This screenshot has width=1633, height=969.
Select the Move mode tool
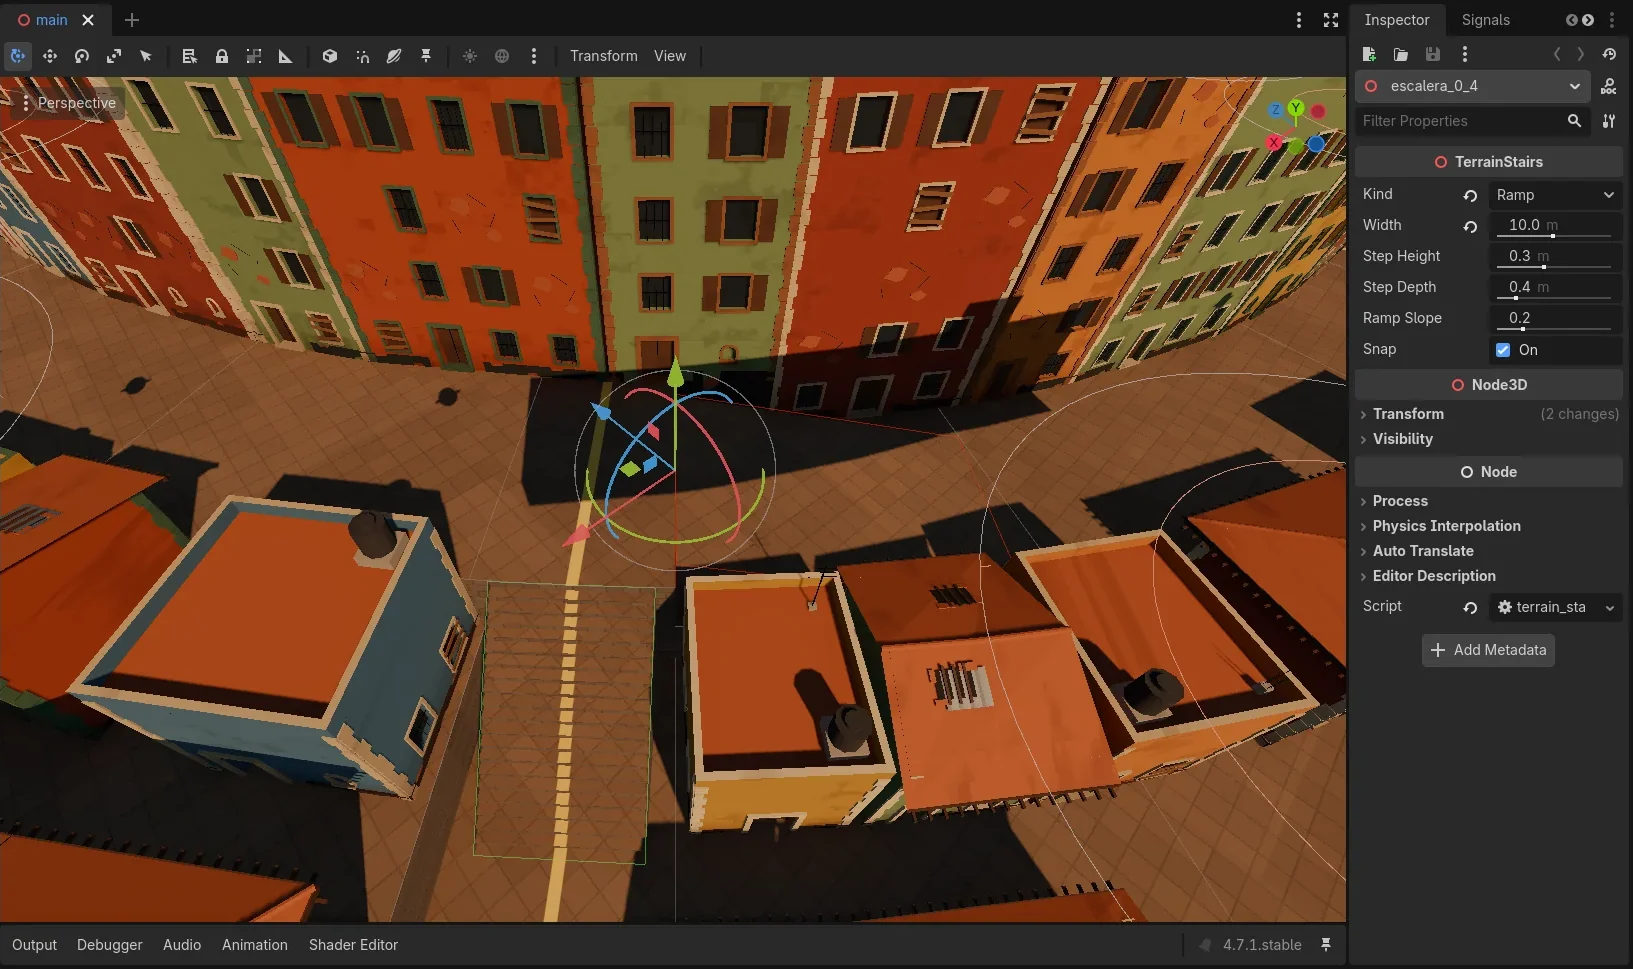point(50,56)
